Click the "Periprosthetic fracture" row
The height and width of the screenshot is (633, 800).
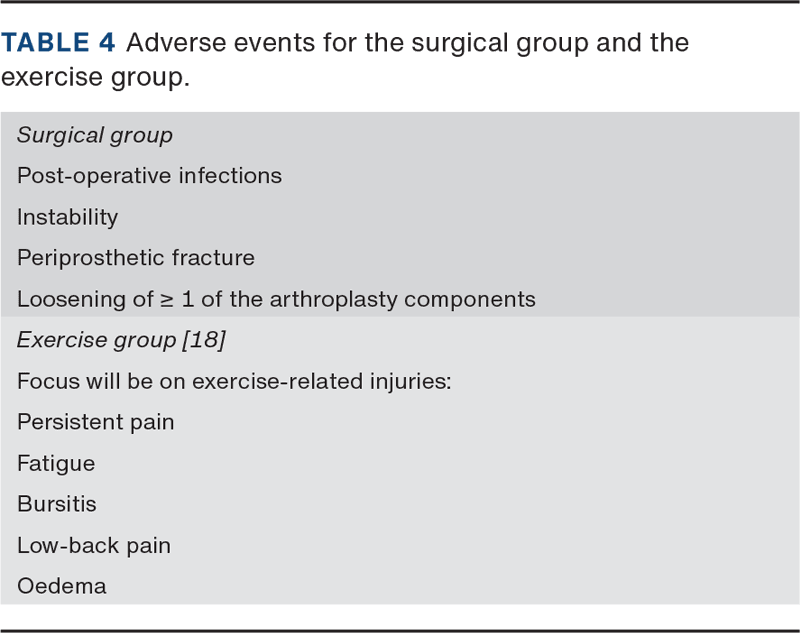tap(135, 258)
